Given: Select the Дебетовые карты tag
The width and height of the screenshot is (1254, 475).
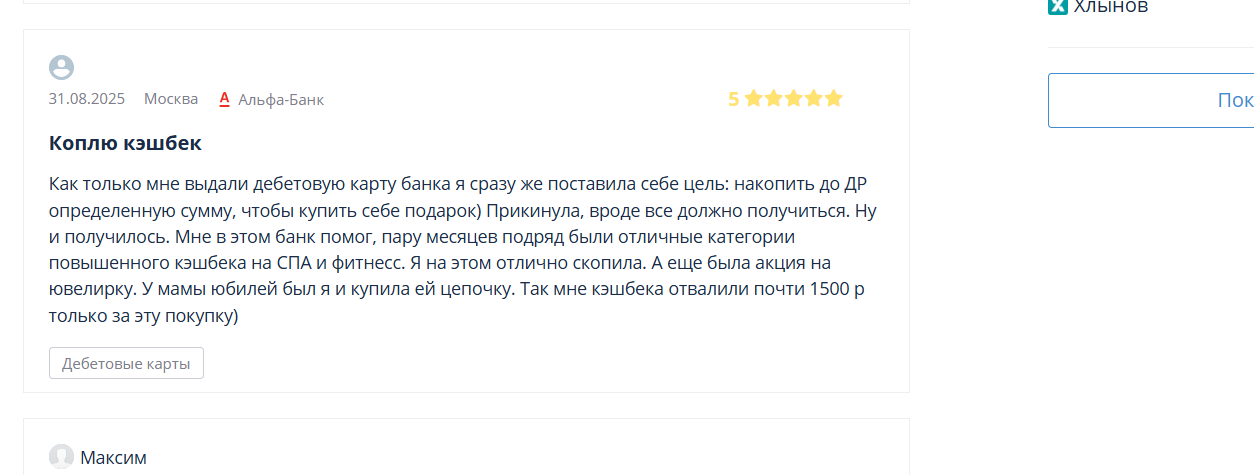Looking at the screenshot, I should click(x=126, y=363).
